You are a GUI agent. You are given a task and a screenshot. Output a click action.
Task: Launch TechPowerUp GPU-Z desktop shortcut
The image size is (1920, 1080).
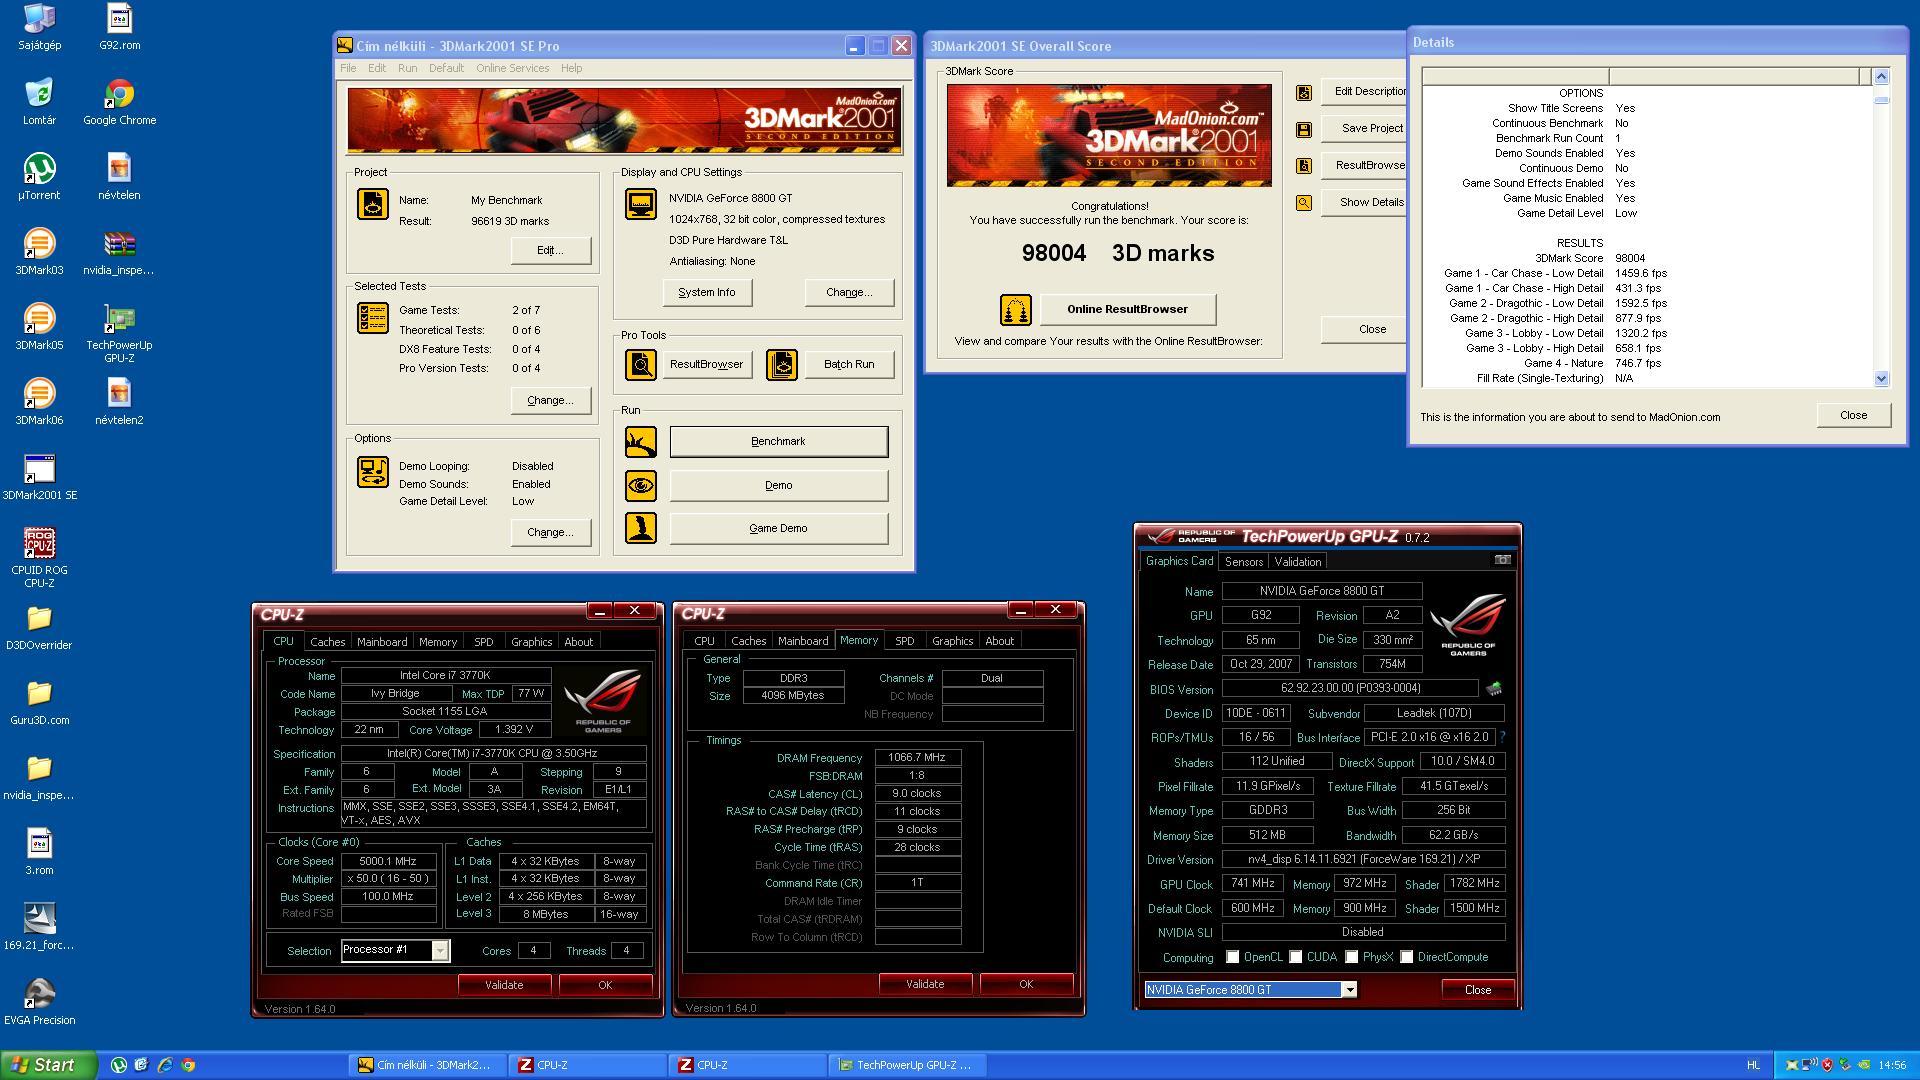[x=119, y=333]
